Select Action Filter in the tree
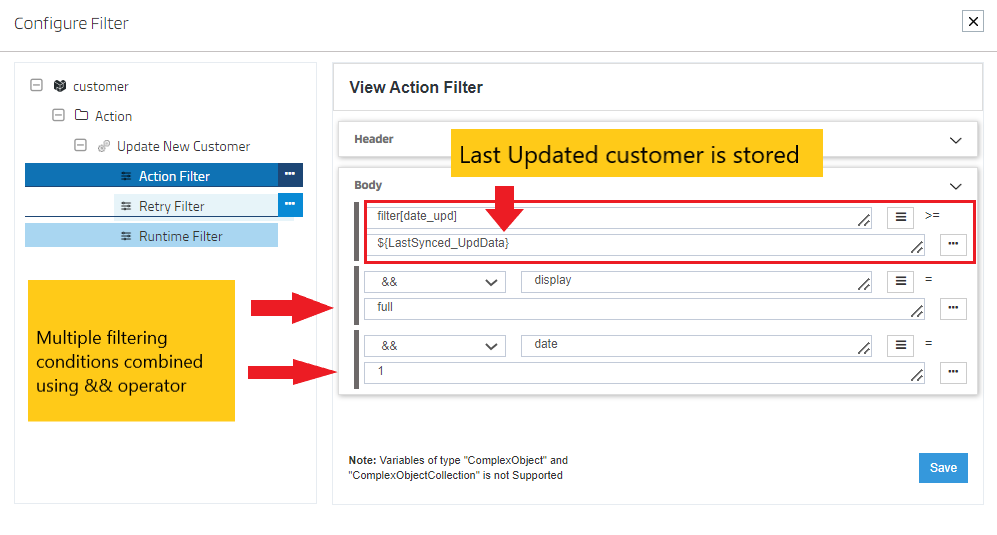 [151, 176]
